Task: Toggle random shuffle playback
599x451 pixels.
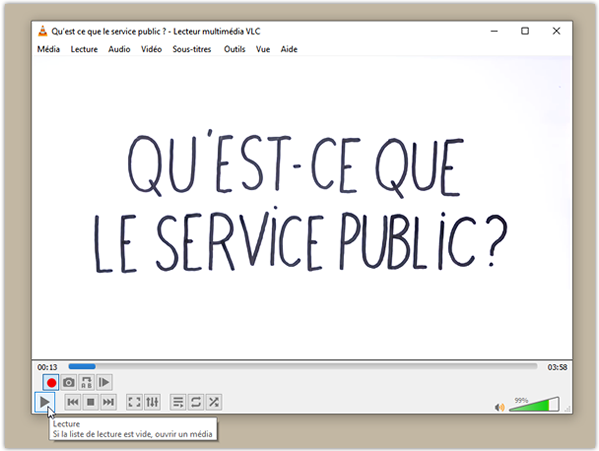Action: pos(214,402)
